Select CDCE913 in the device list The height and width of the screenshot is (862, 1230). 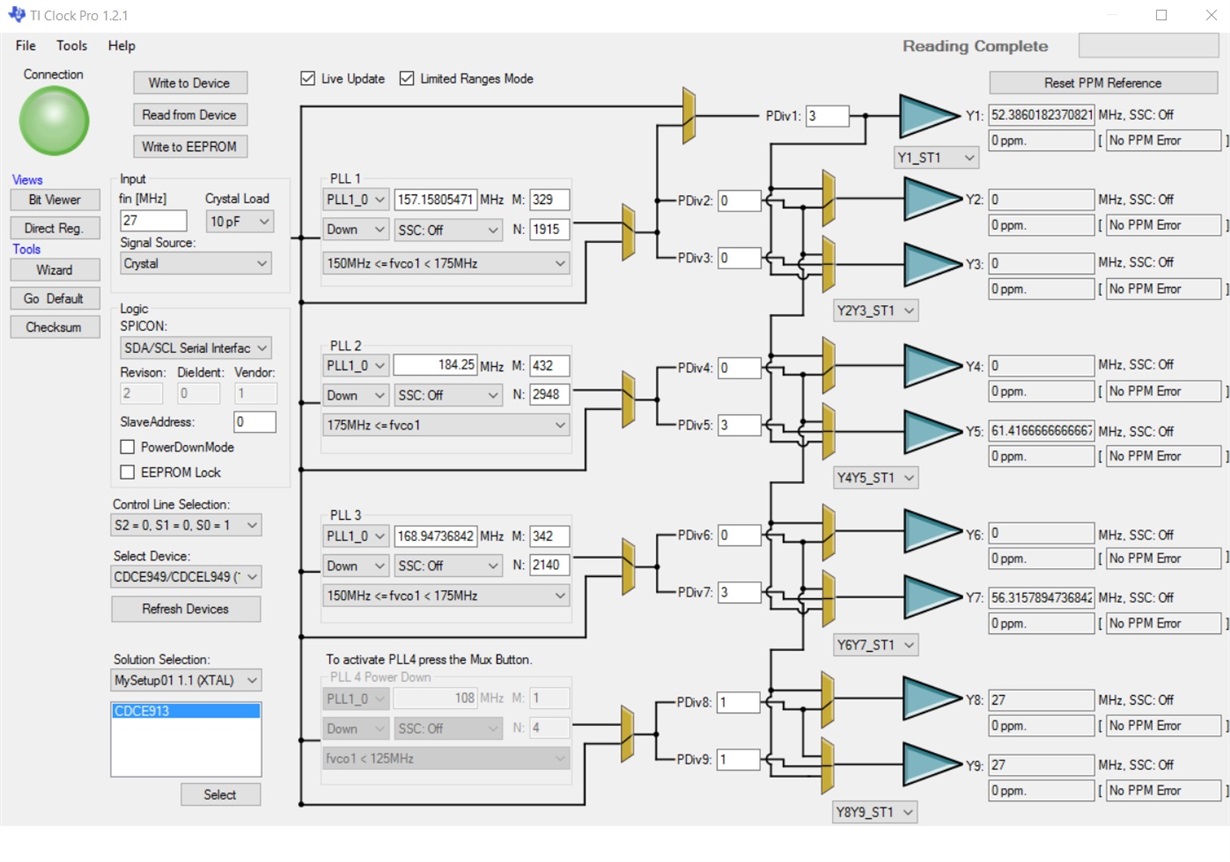186,711
